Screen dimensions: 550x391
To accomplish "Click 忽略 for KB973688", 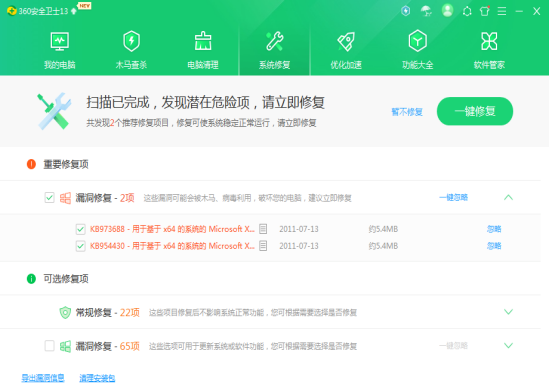I will [494, 229].
